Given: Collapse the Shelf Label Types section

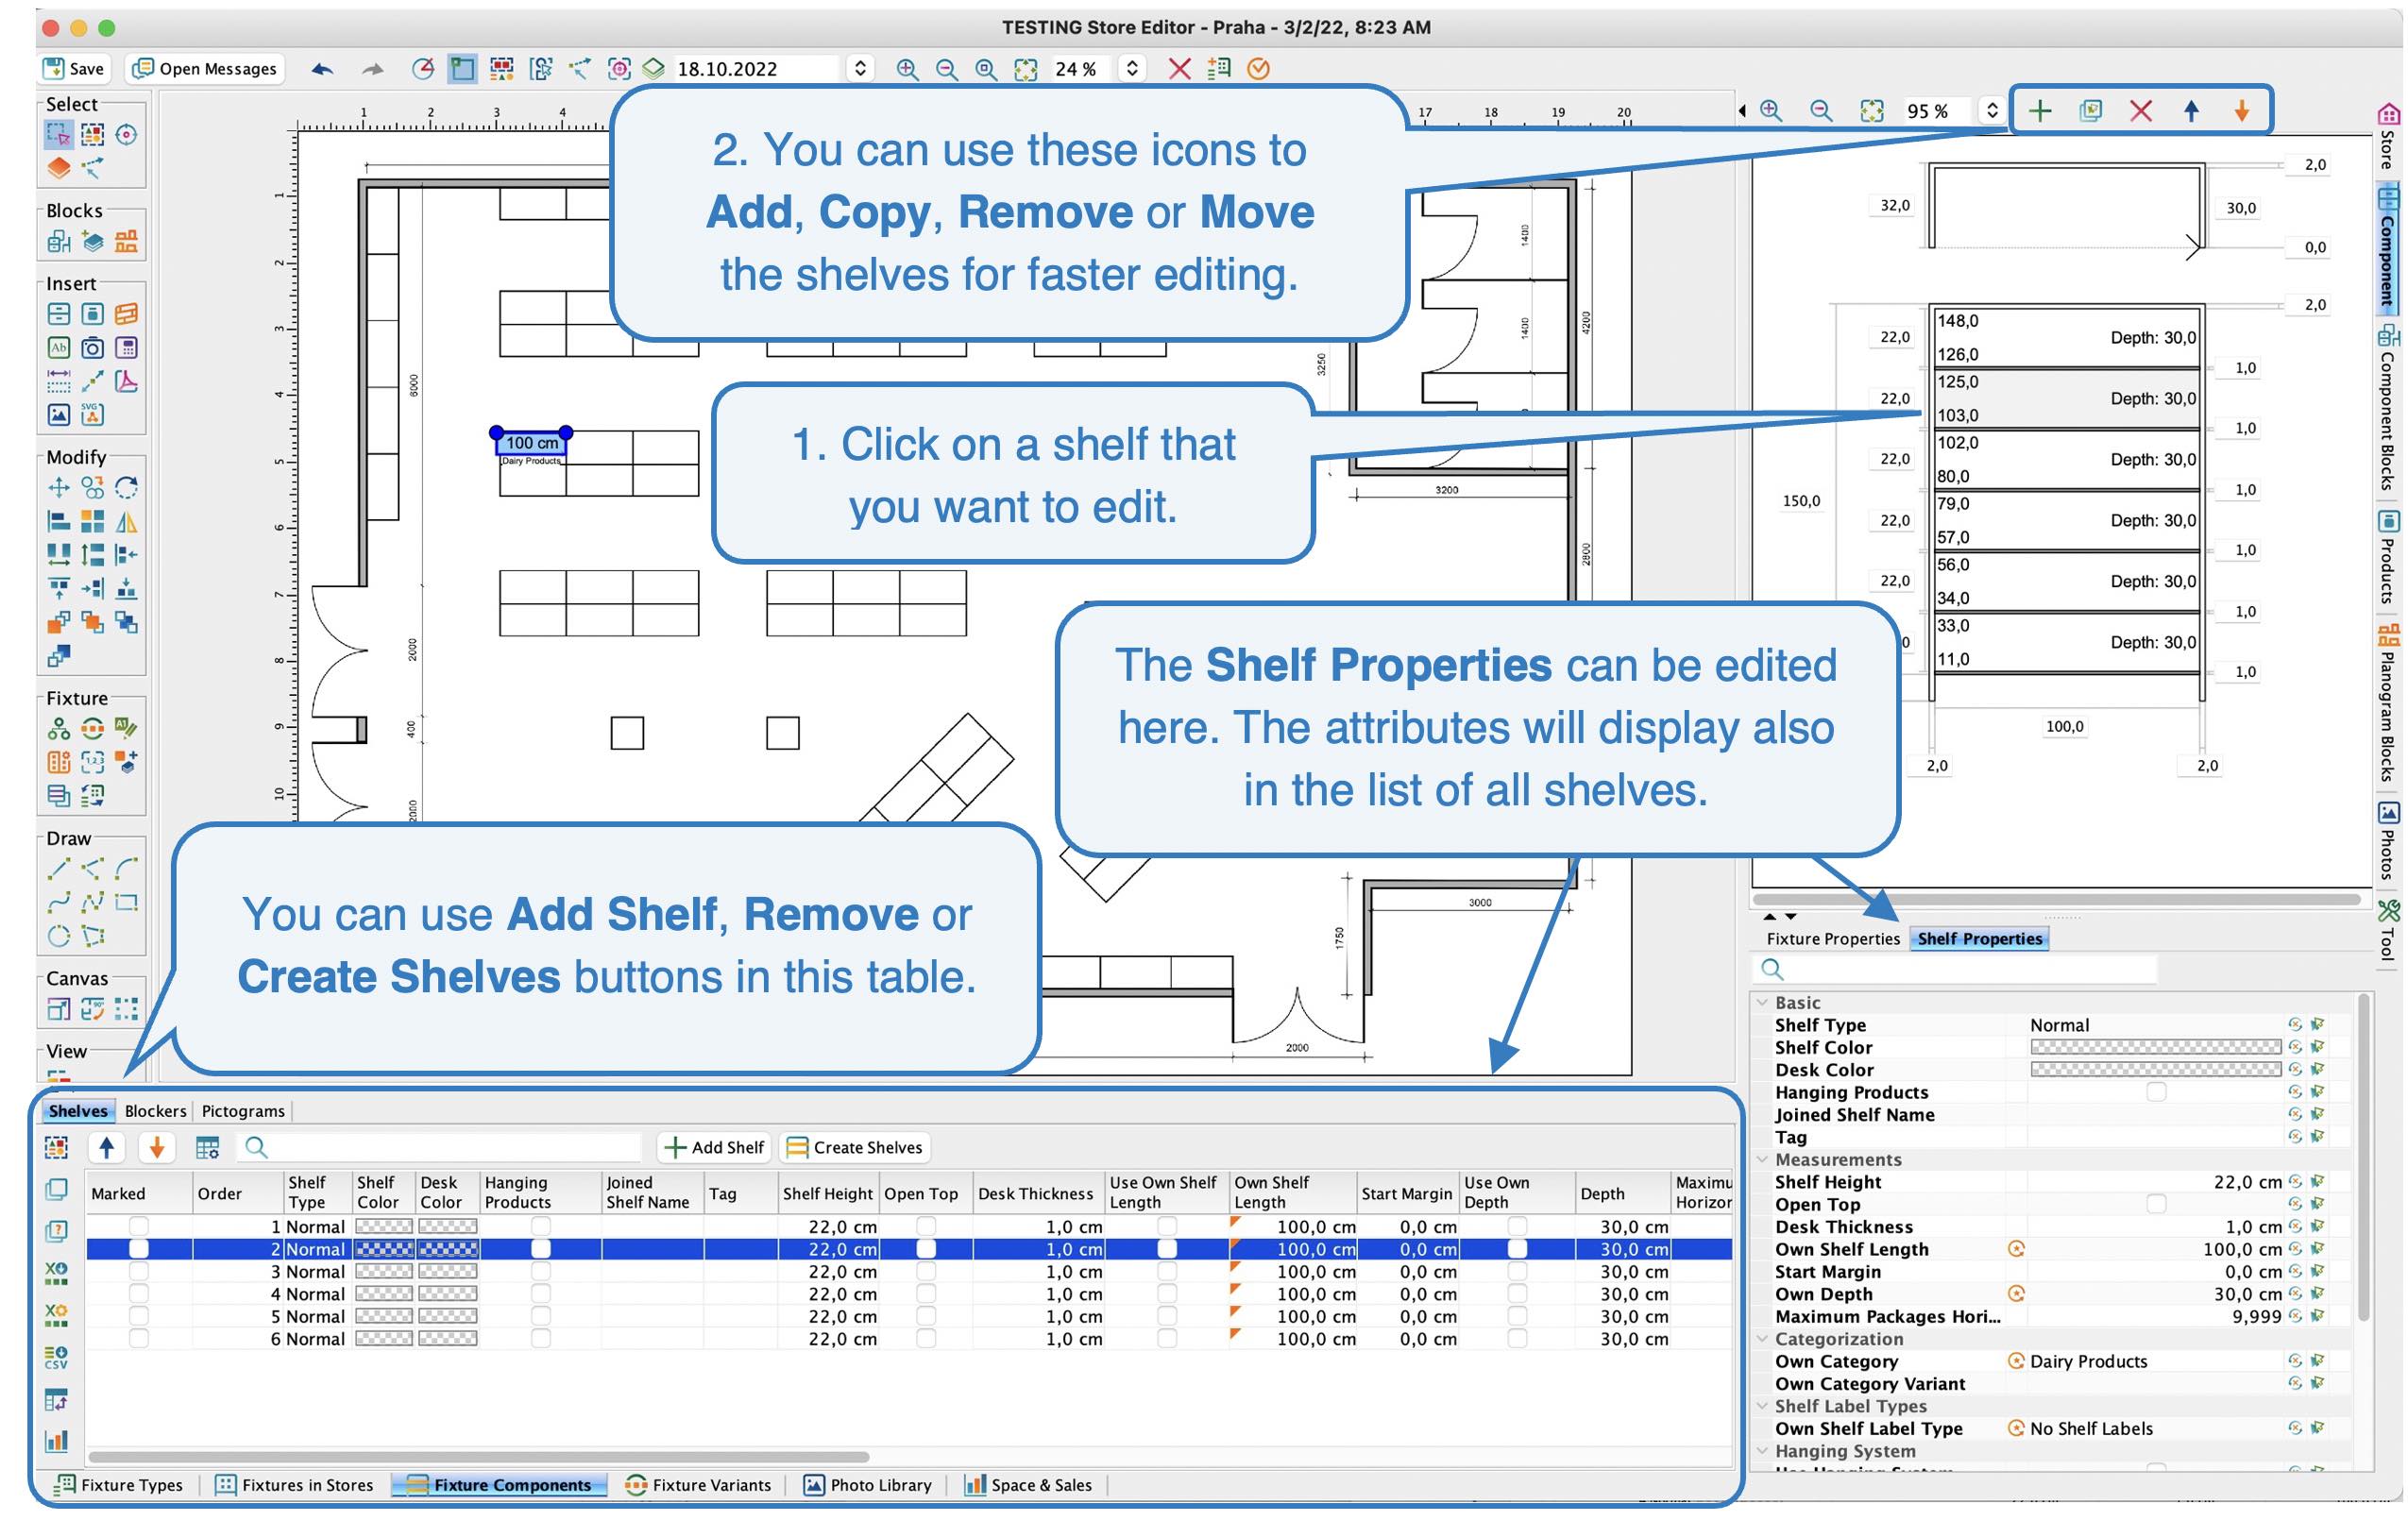Looking at the screenshot, I should coord(1762,1405).
